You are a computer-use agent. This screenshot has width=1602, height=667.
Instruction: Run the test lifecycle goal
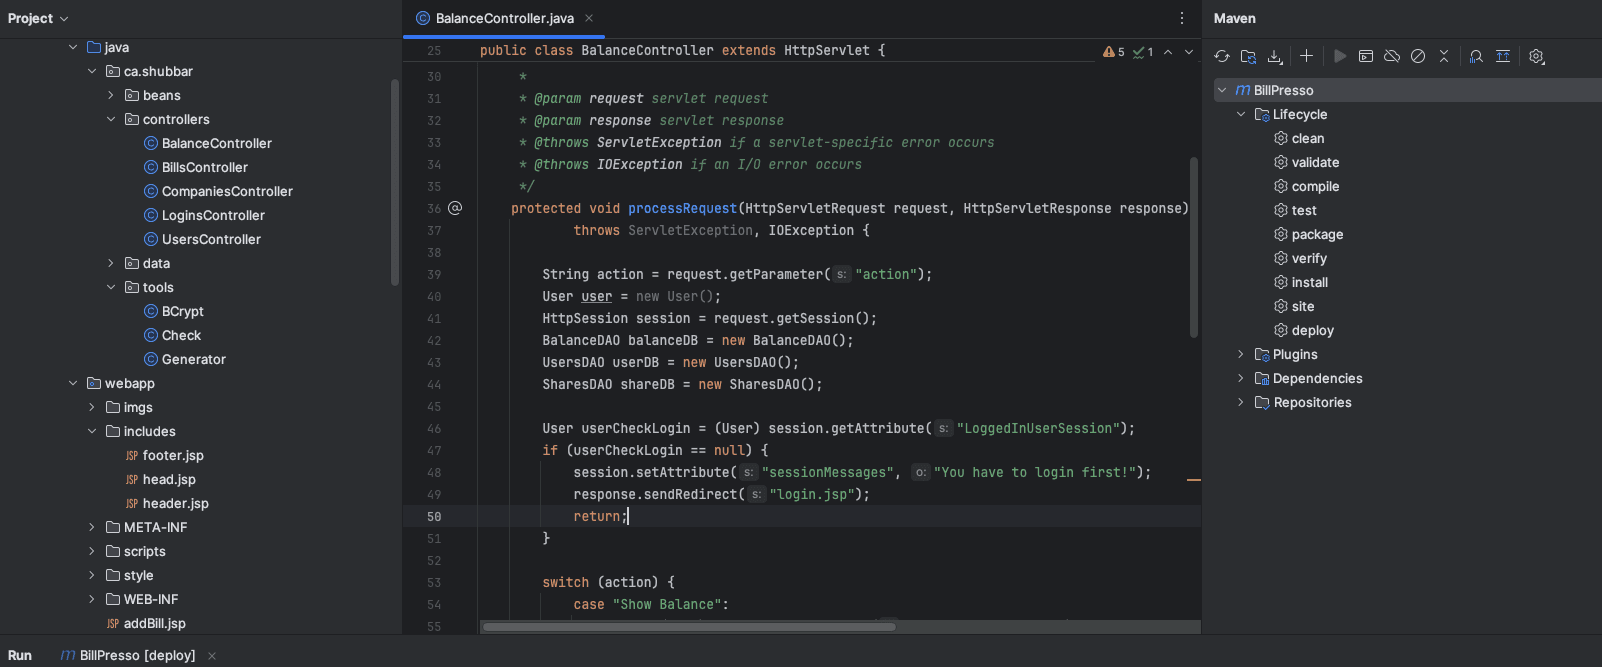tap(1304, 210)
